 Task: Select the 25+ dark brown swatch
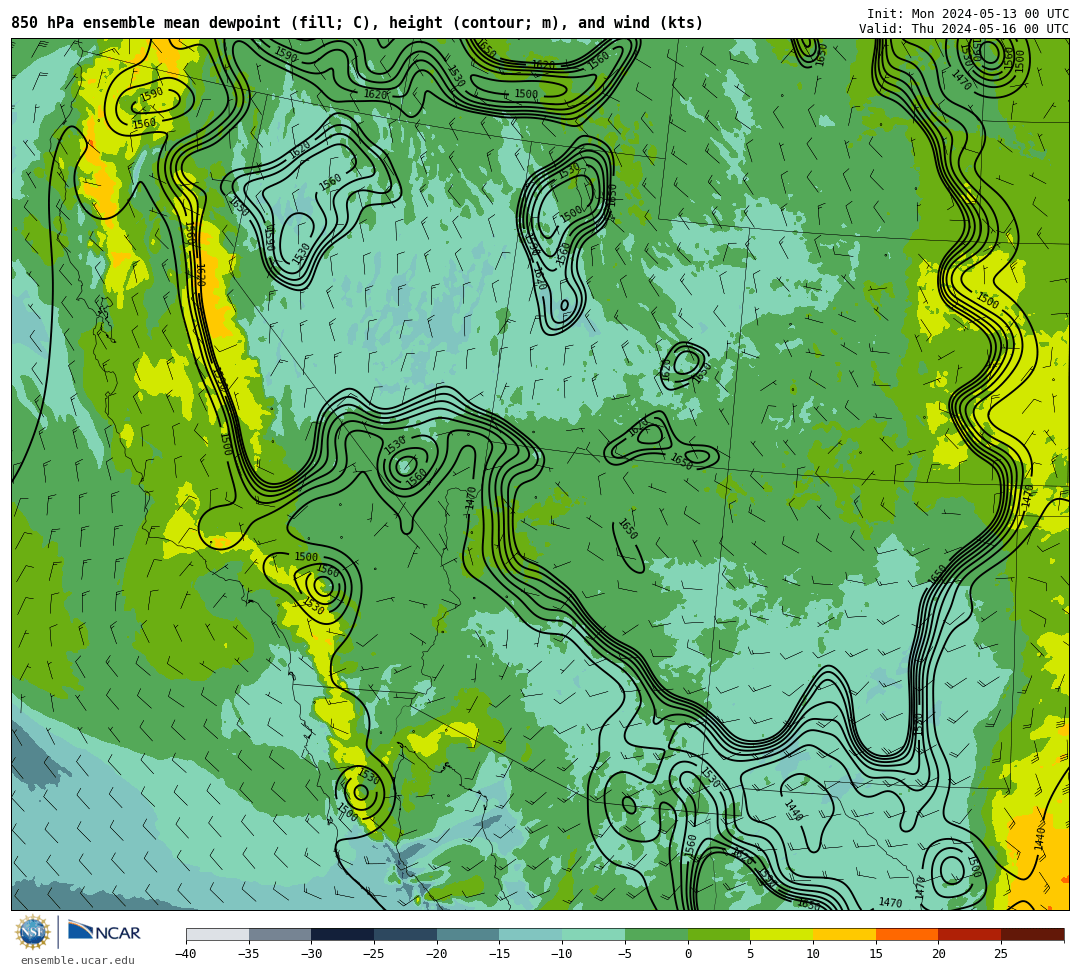tap(1032, 934)
